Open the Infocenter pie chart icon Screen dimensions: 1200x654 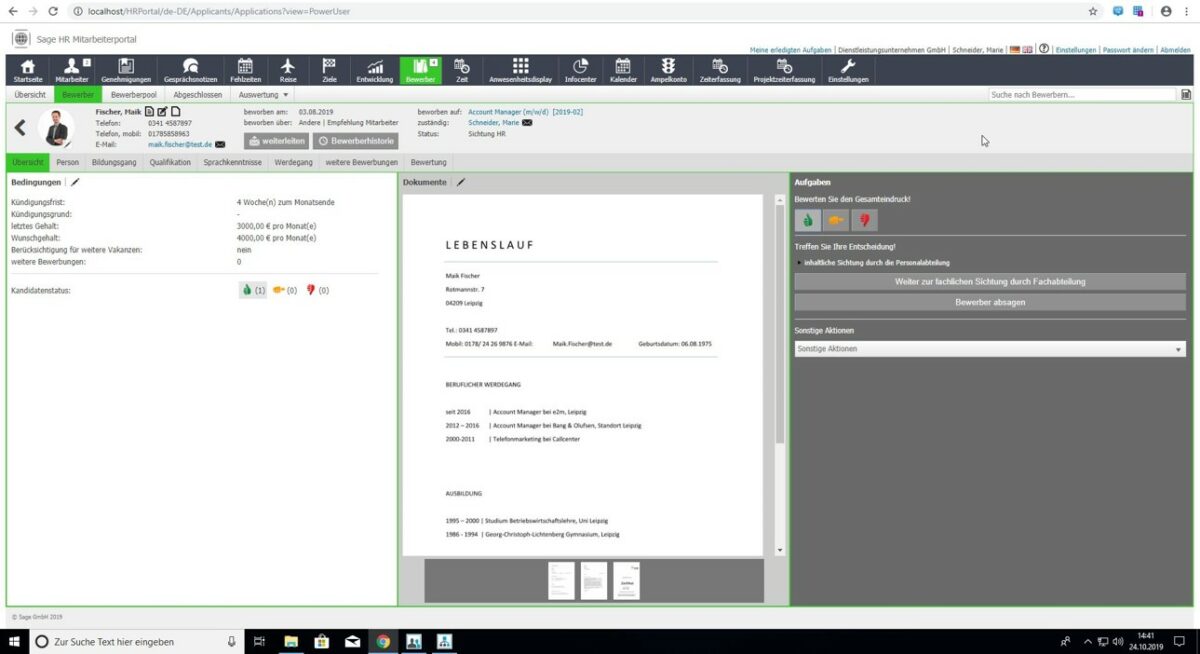coord(580,66)
